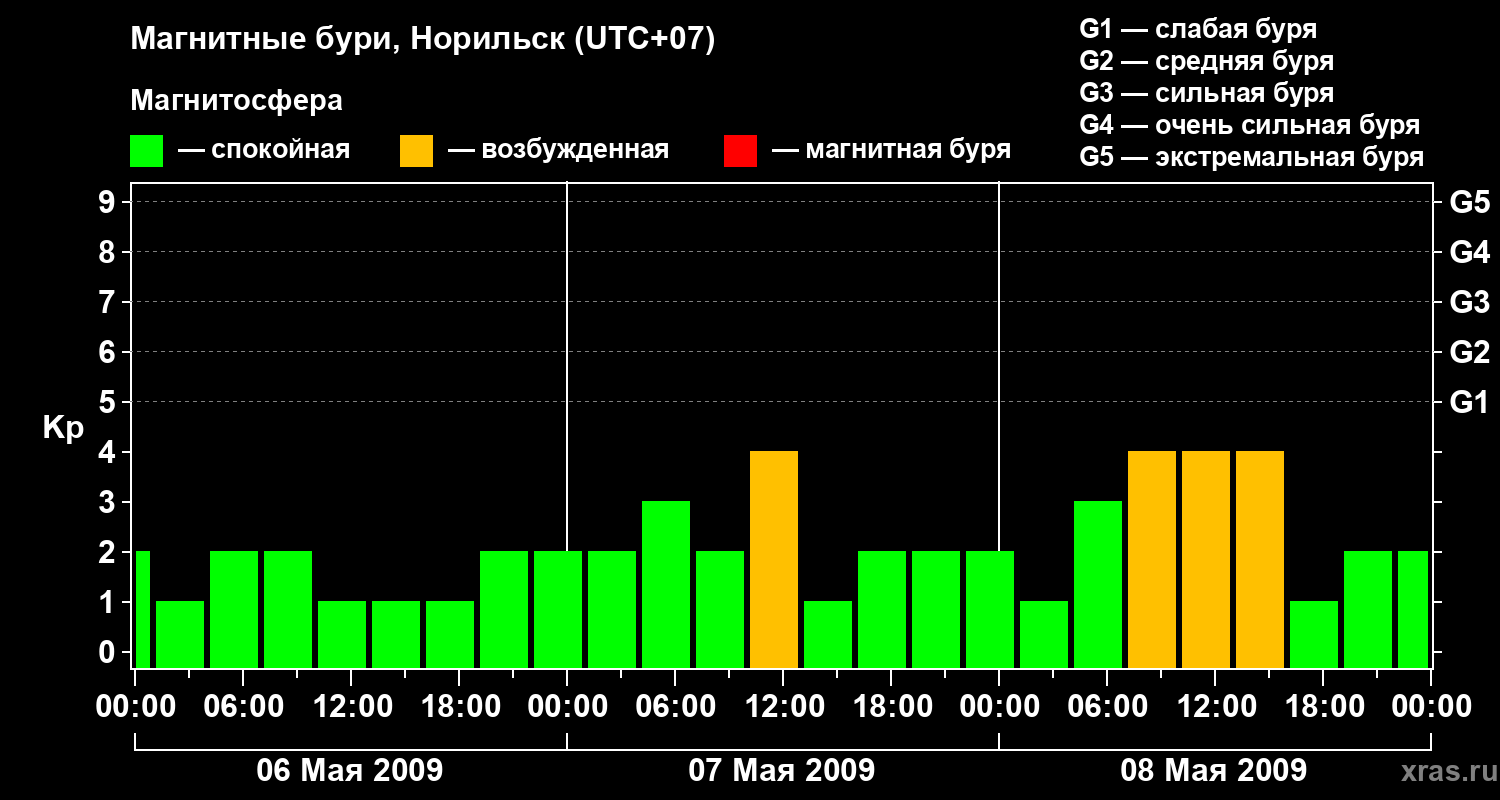Click the '06 Мая 2009' date label
1500x800 pixels.
click(350, 771)
